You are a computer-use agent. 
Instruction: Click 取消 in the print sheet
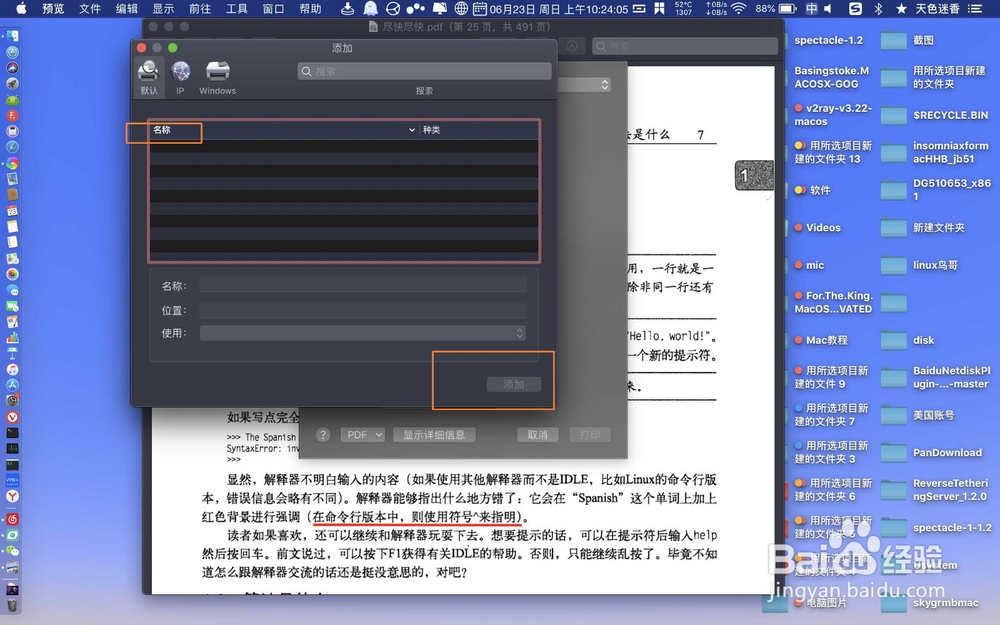tap(537, 435)
